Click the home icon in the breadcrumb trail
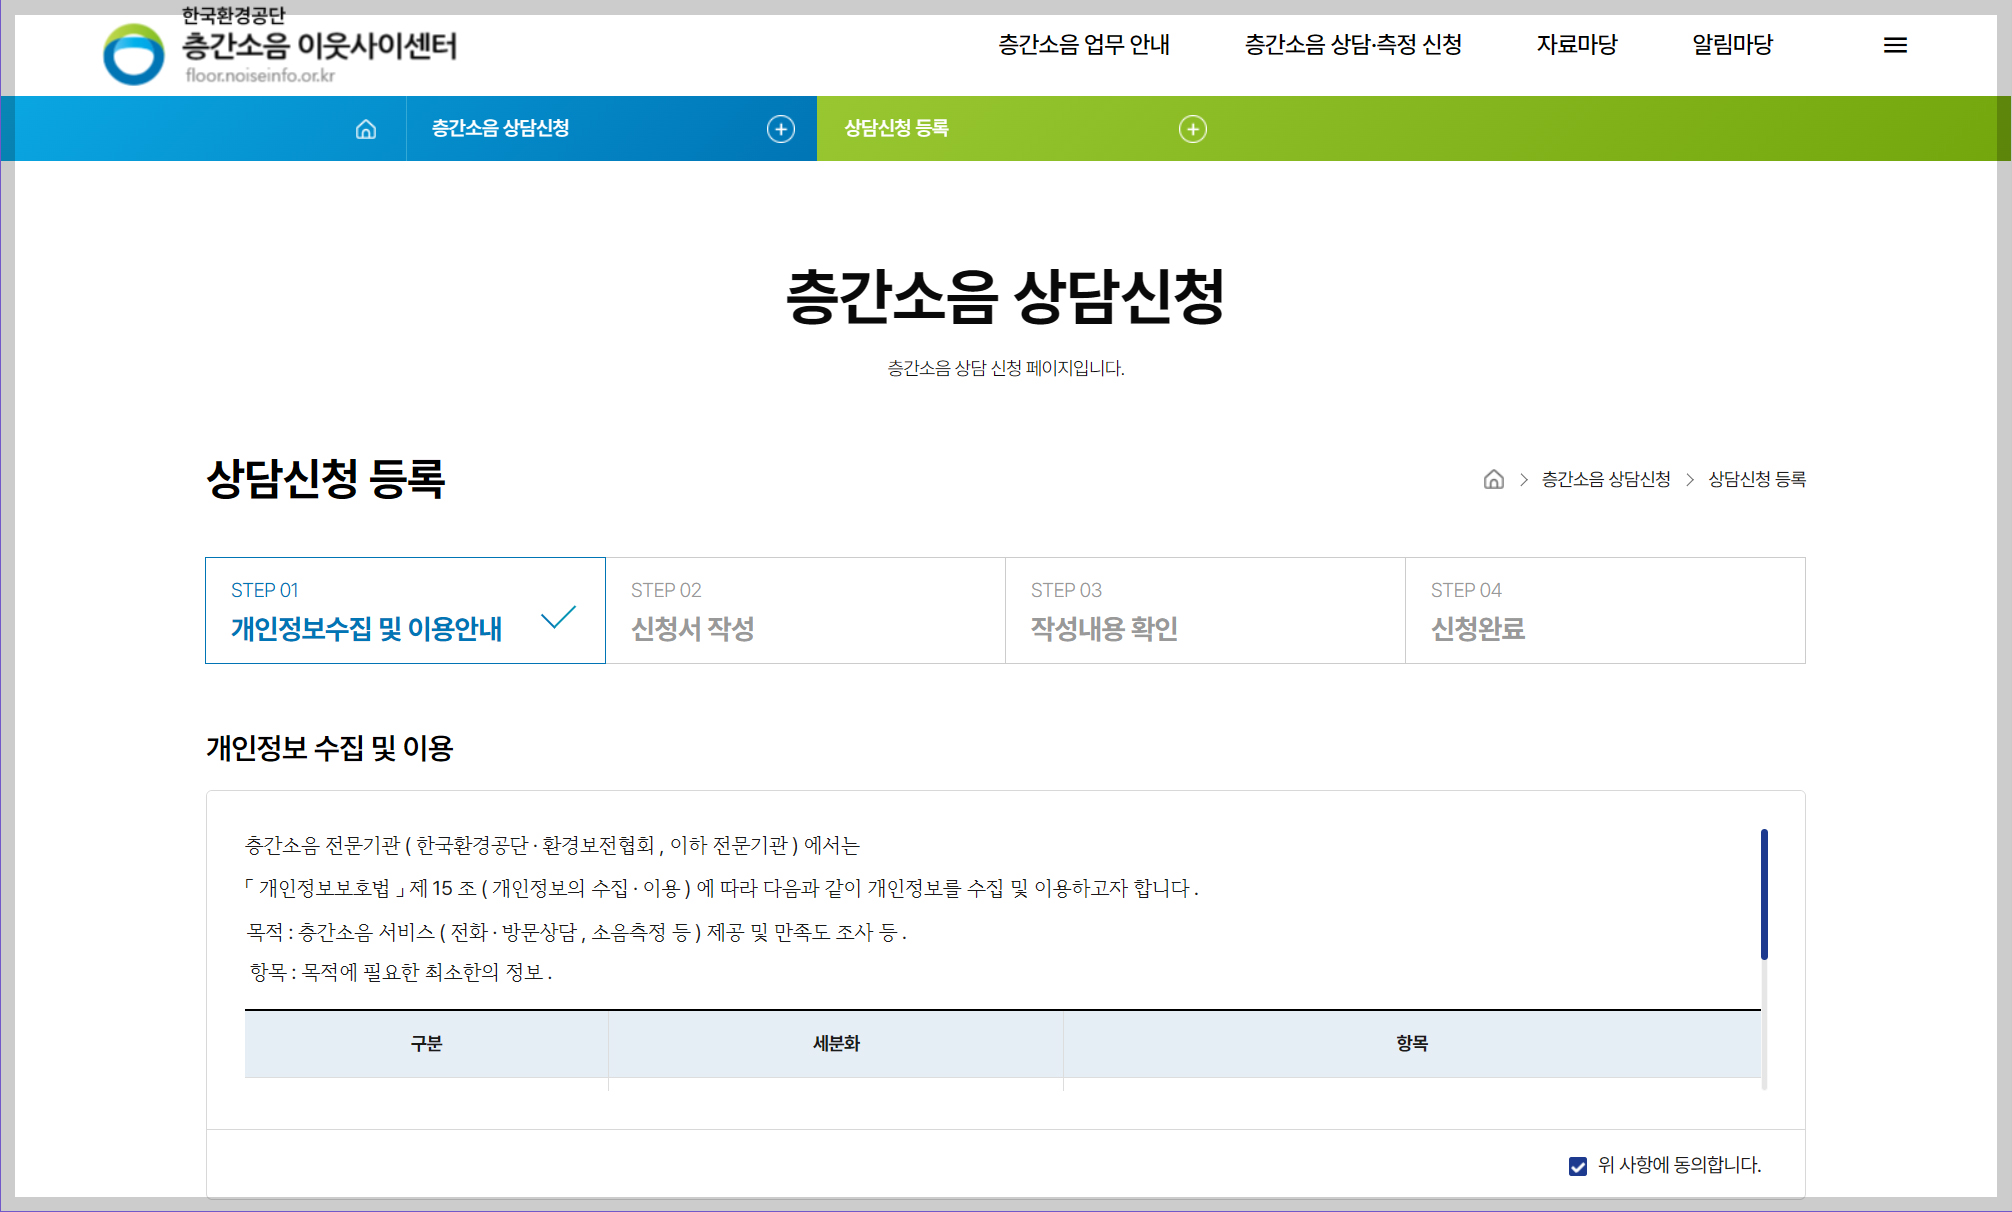2012x1212 pixels. [x=1492, y=480]
